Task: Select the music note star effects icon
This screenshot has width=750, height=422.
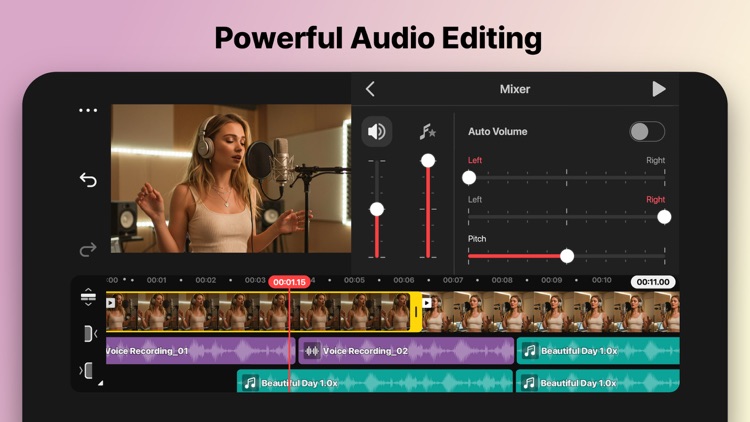Action: [428, 132]
